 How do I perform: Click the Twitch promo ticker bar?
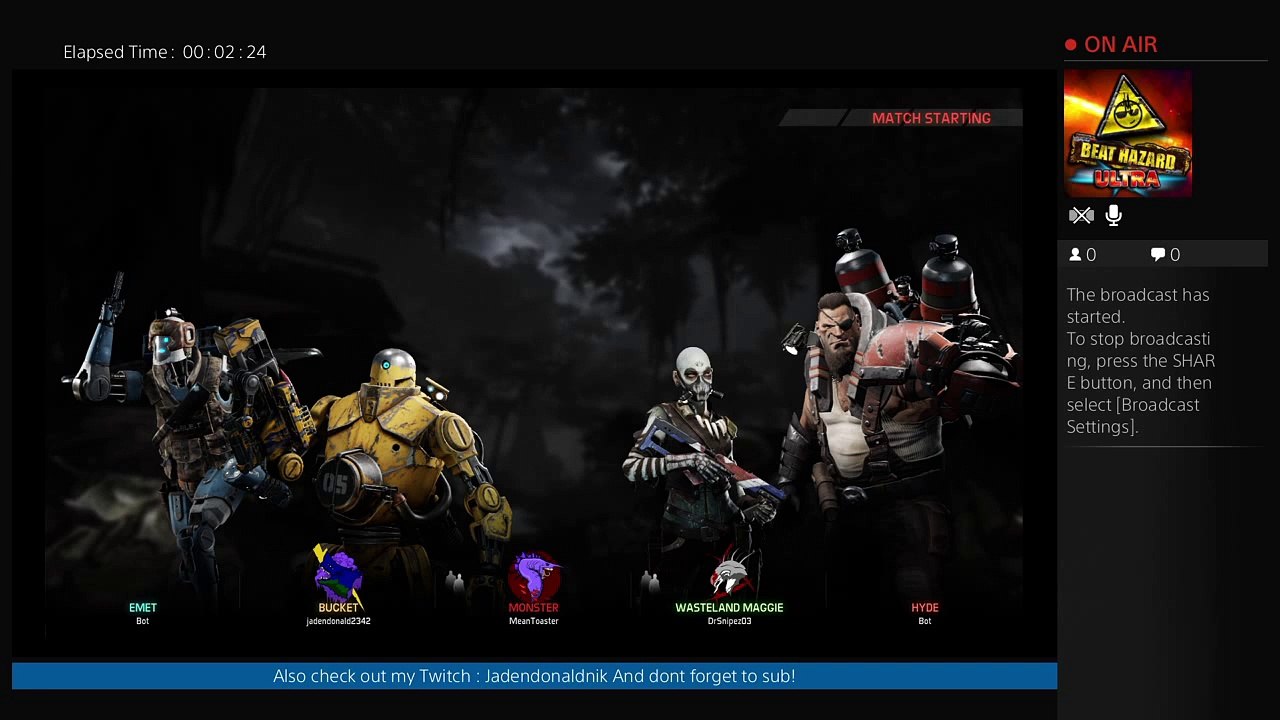(534, 676)
